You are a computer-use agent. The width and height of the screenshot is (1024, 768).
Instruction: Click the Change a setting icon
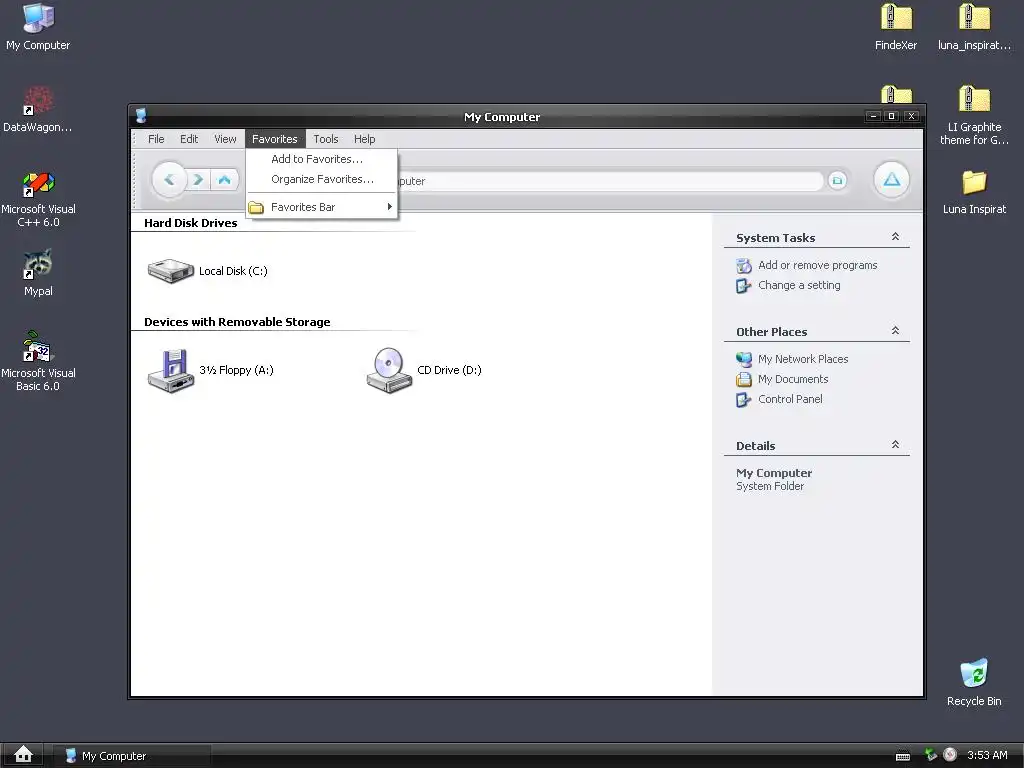click(x=744, y=286)
